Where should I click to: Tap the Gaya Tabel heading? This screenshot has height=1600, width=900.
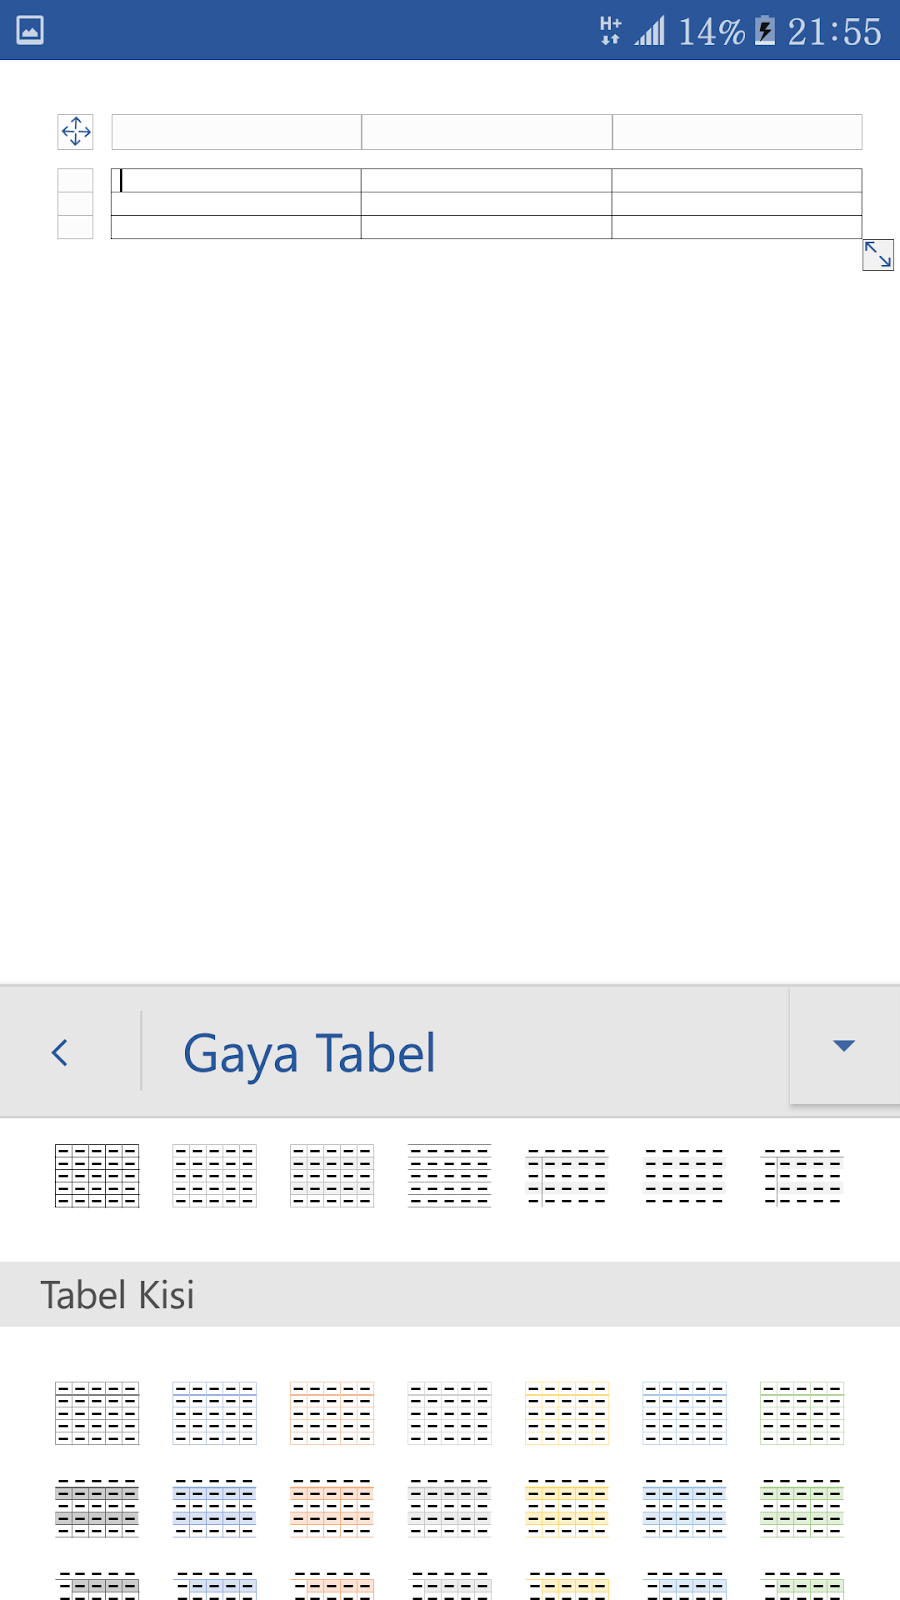(309, 1053)
